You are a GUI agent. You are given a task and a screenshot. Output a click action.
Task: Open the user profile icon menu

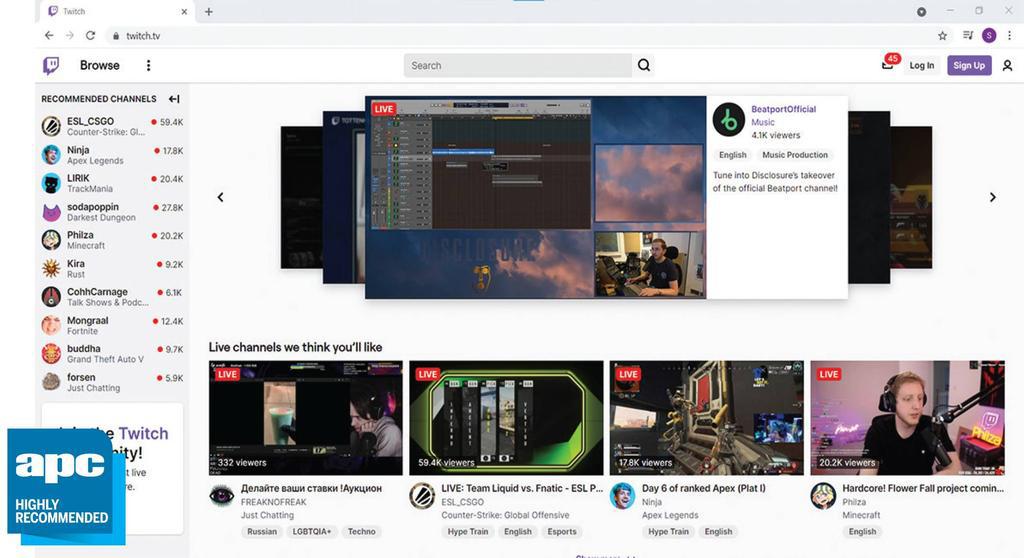1007,65
